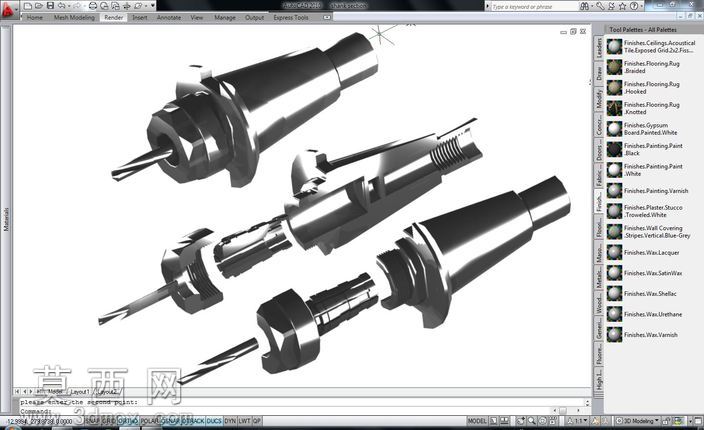Toggle DUCS in status bar
Screen dimensions: 704x430
click(214, 421)
